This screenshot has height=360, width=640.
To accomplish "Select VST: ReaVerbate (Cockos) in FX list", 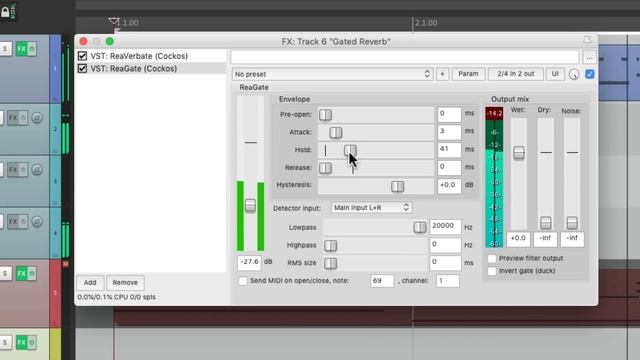I will pyautogui.click(x=139, y=56).
